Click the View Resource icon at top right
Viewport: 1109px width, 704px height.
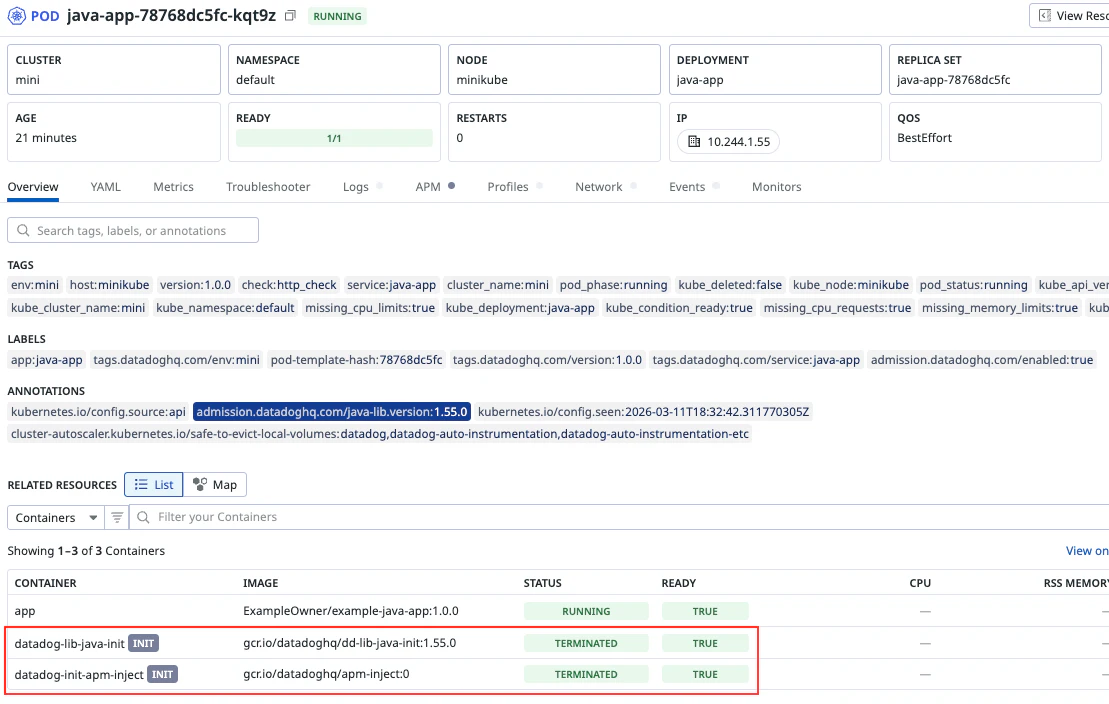pos(1043,16)
